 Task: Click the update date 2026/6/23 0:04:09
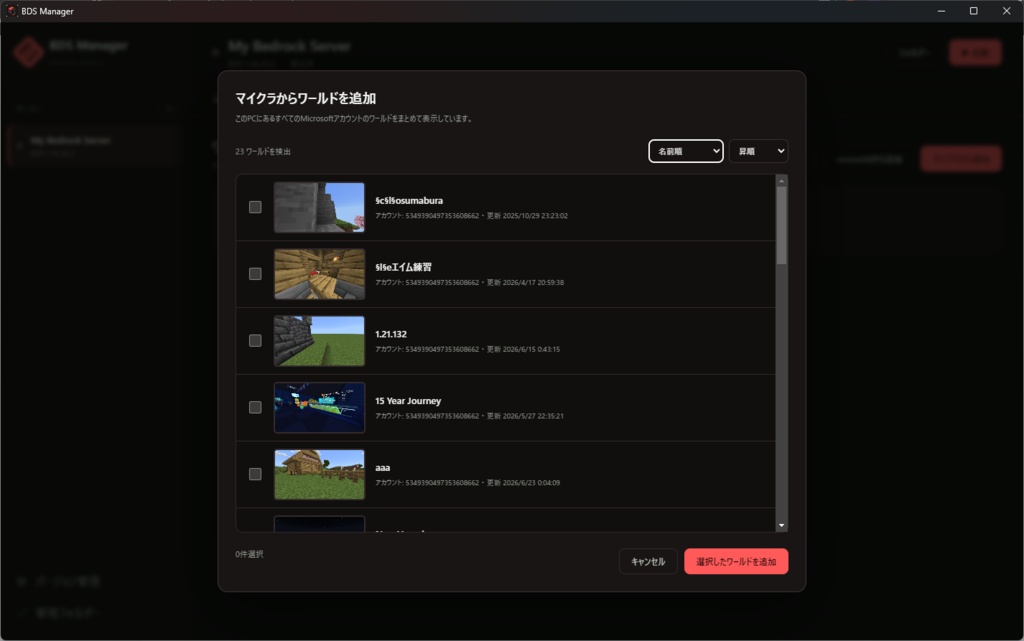pyautogui.click(x=531, y=483)
